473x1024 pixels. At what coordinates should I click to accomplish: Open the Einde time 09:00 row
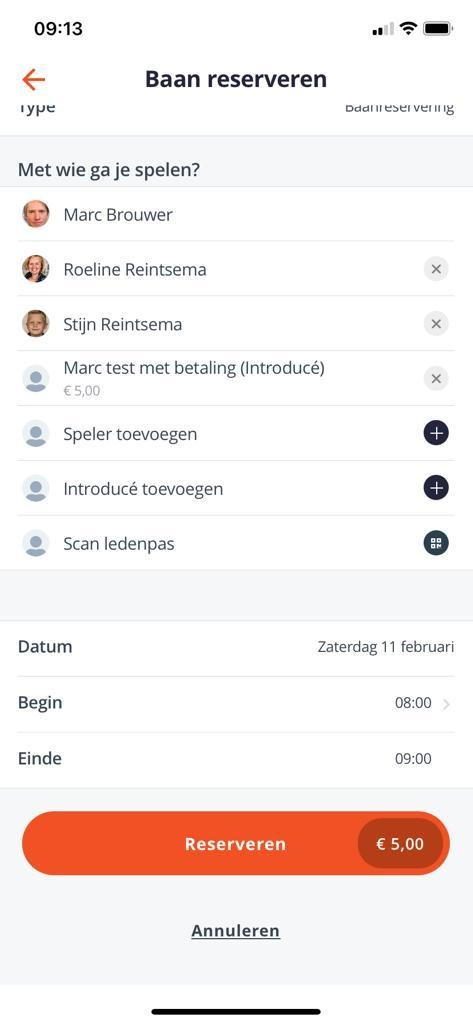click(x=236, y=760)
